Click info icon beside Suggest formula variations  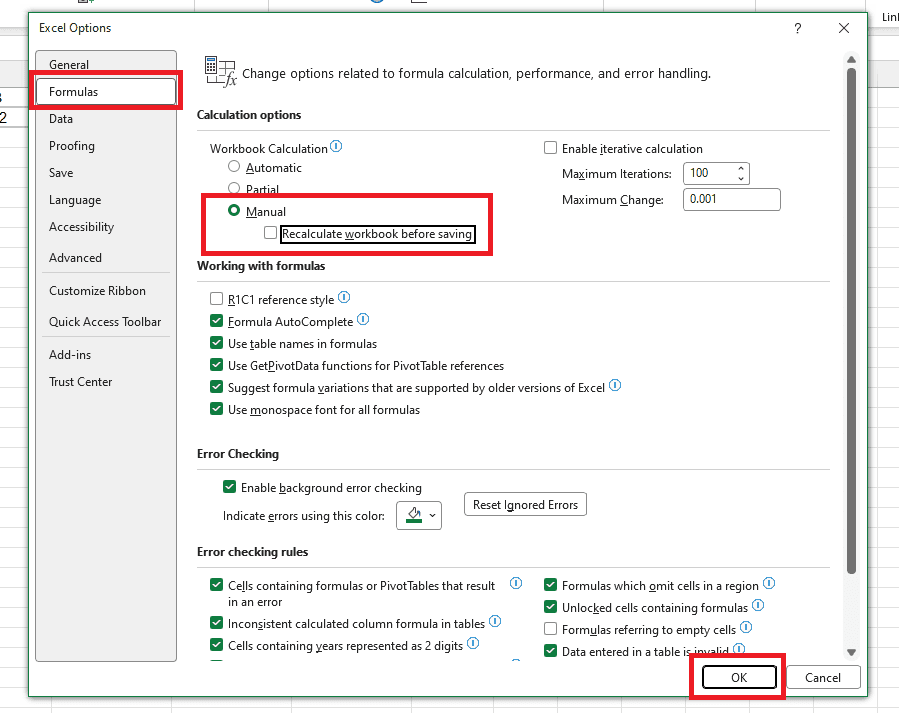point(615,385)
